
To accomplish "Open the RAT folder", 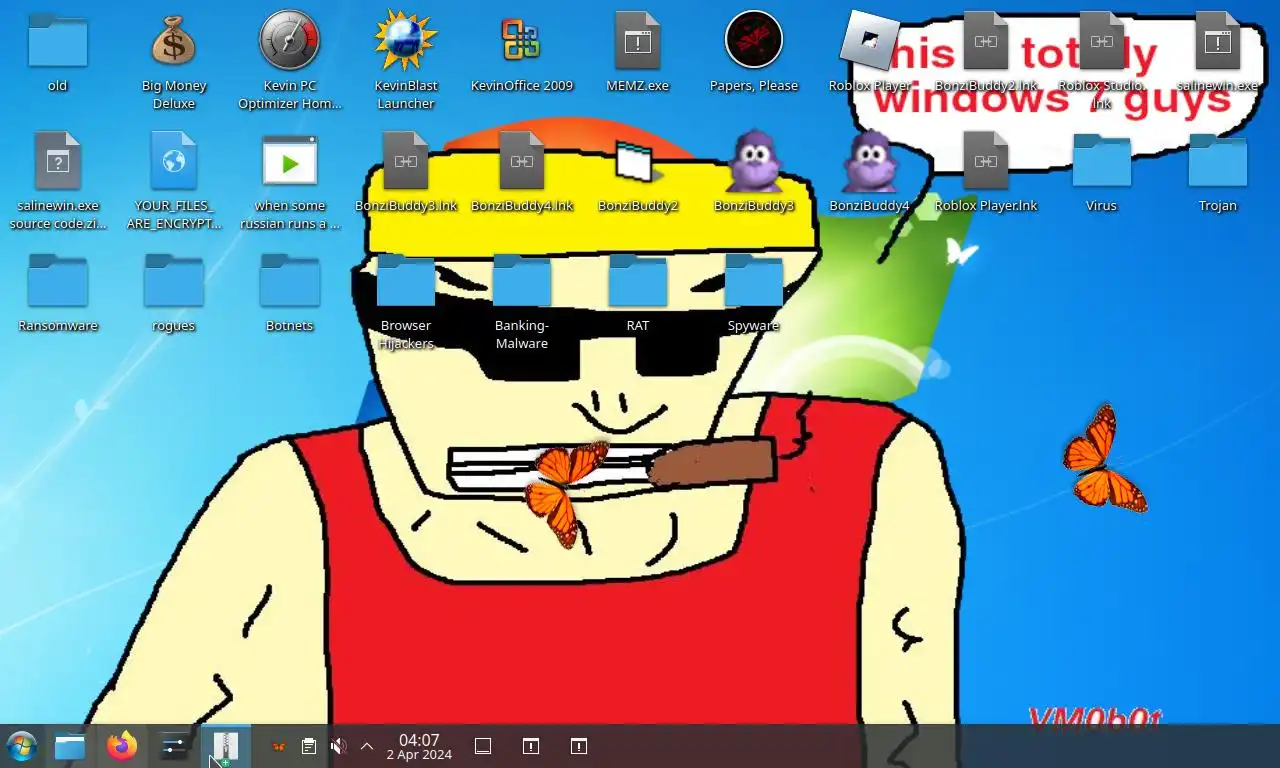I will (638, 280).
